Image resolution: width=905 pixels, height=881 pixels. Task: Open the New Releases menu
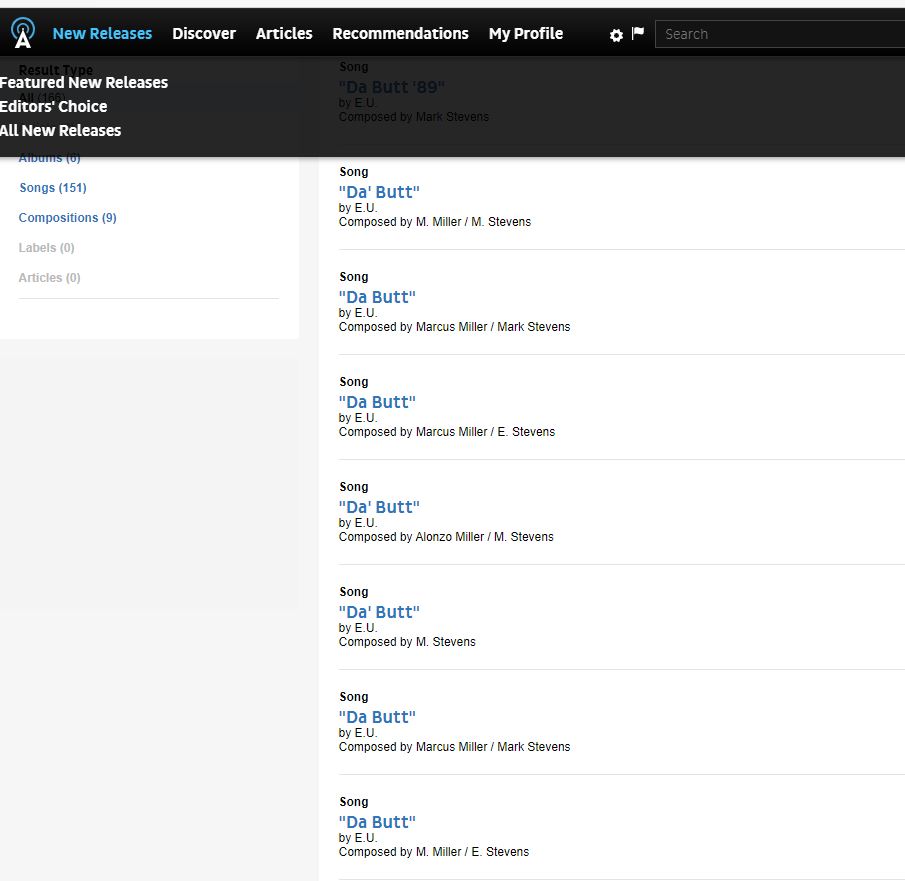[102, 33]
